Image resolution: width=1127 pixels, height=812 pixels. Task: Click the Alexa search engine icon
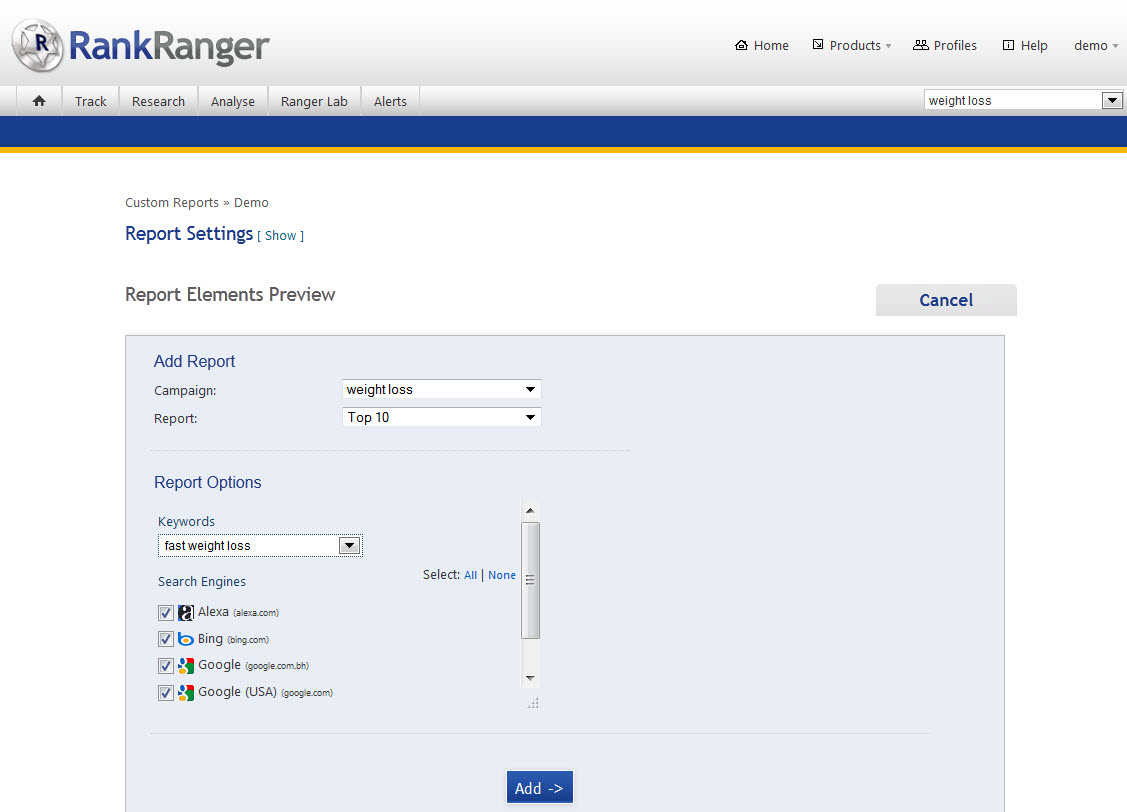(x=185, y=613)
